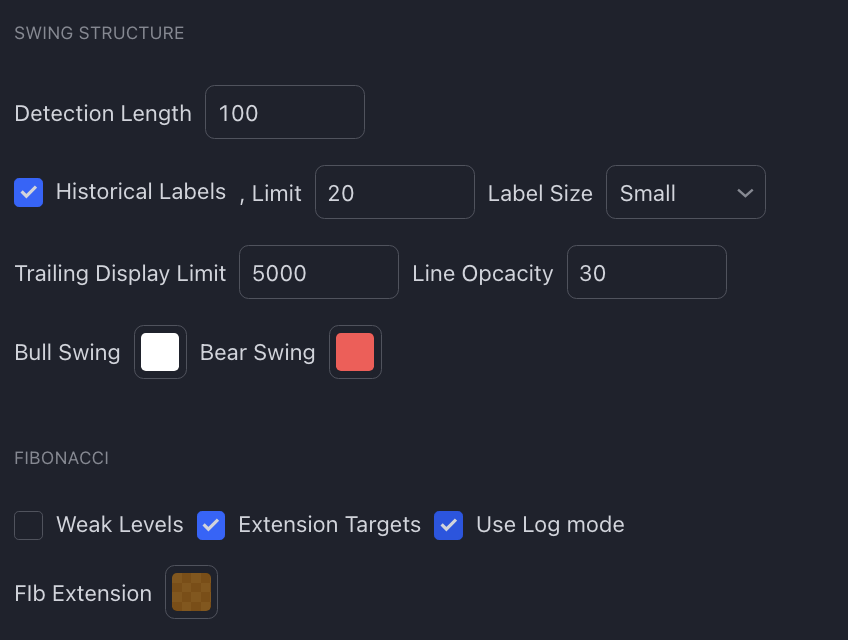Viewport: 848px width, 640px height.
Task: Click the SWING STRUCTURE section header
Action: pyautogui.click(x=99, y=33)
